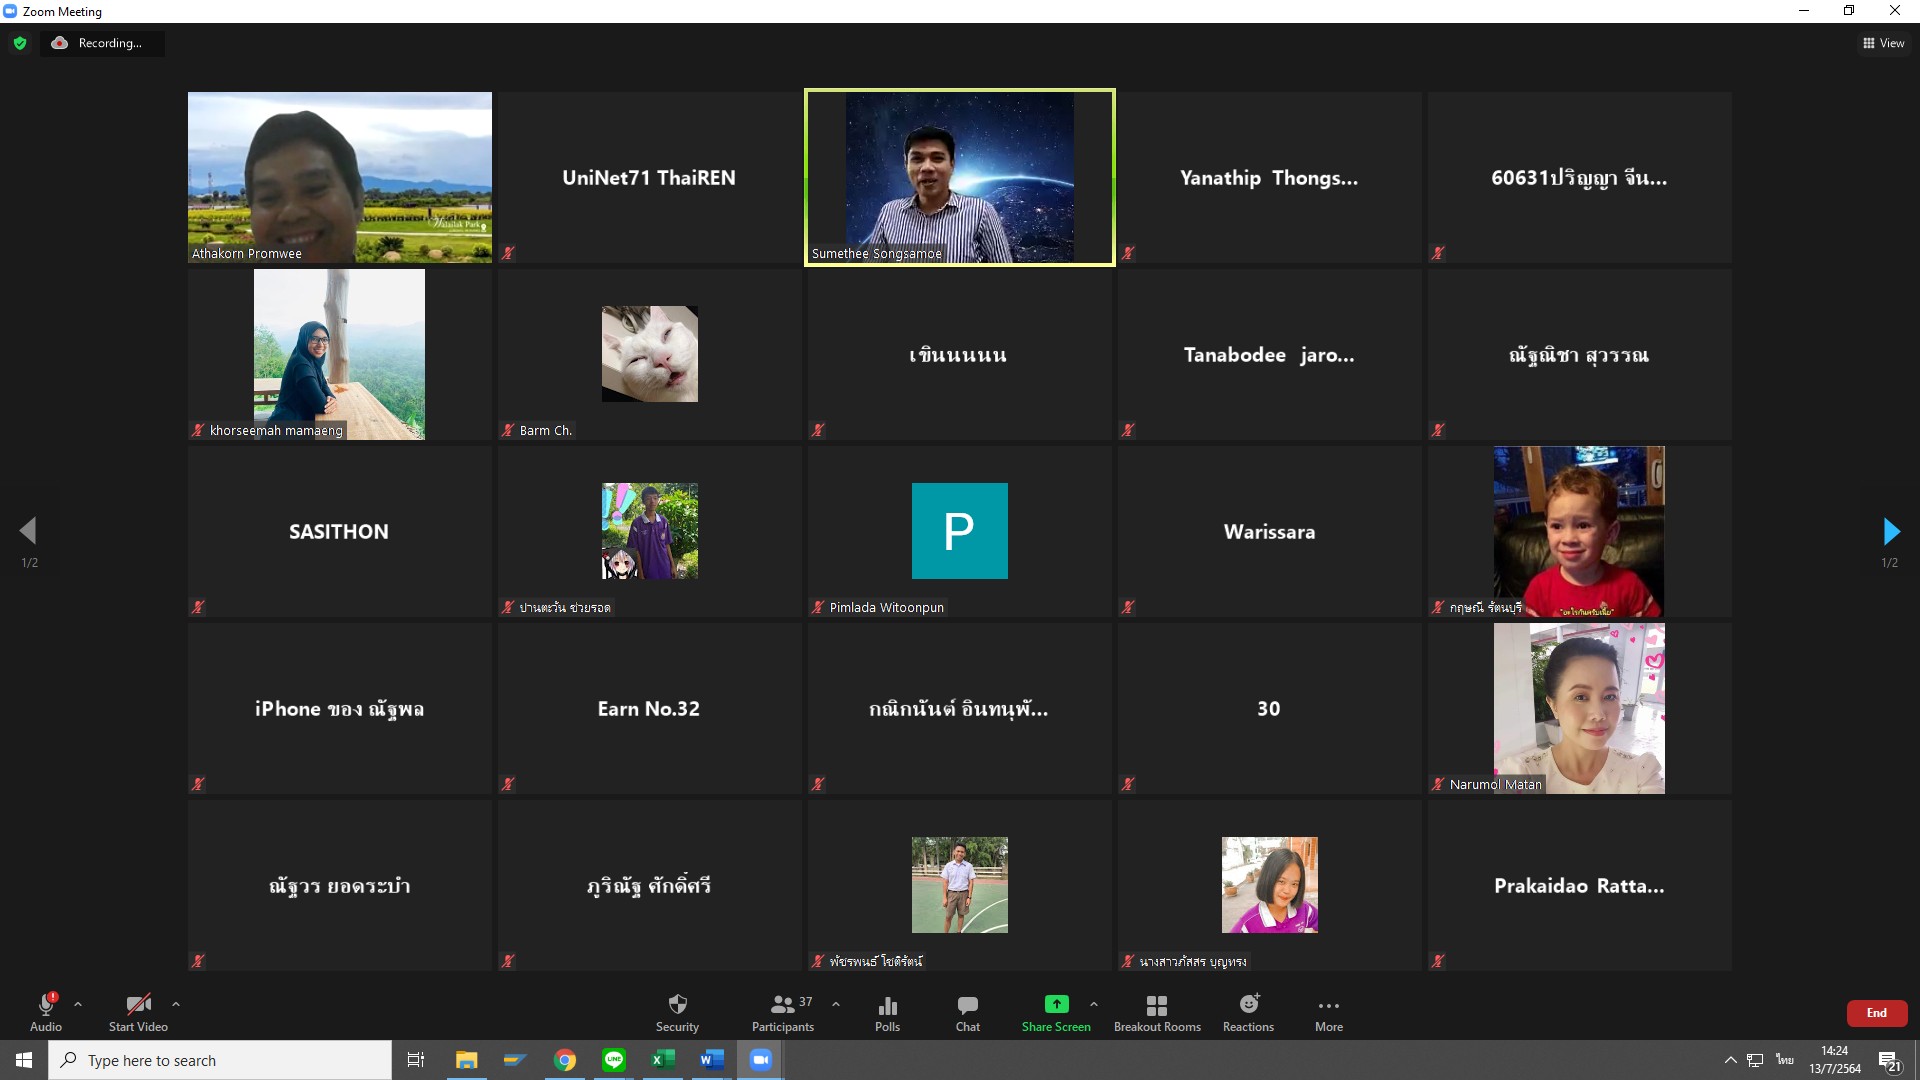Click the encryption green shield icon
The image size is (1920, 1080).
click(x=20, y=43)
